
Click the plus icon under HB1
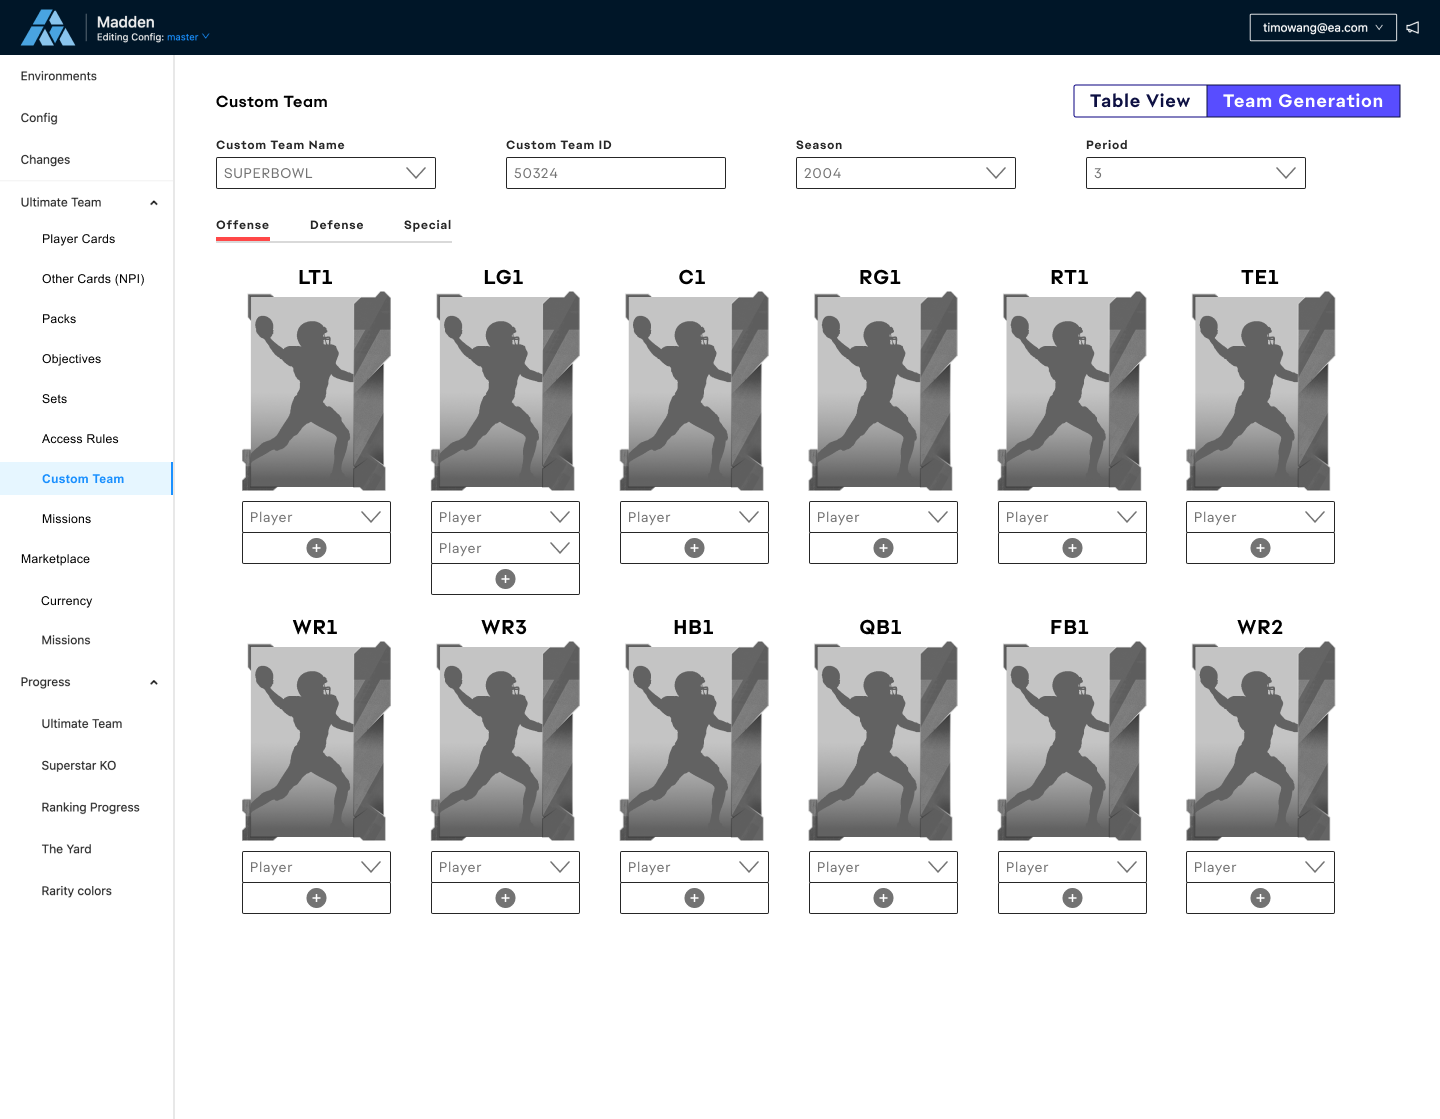coord(694,898)
